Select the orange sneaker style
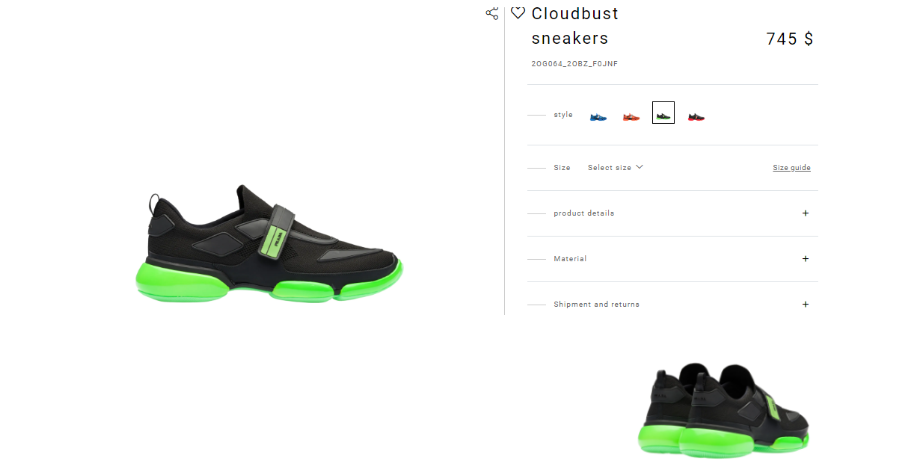The image size is (922, 469). 631,117
